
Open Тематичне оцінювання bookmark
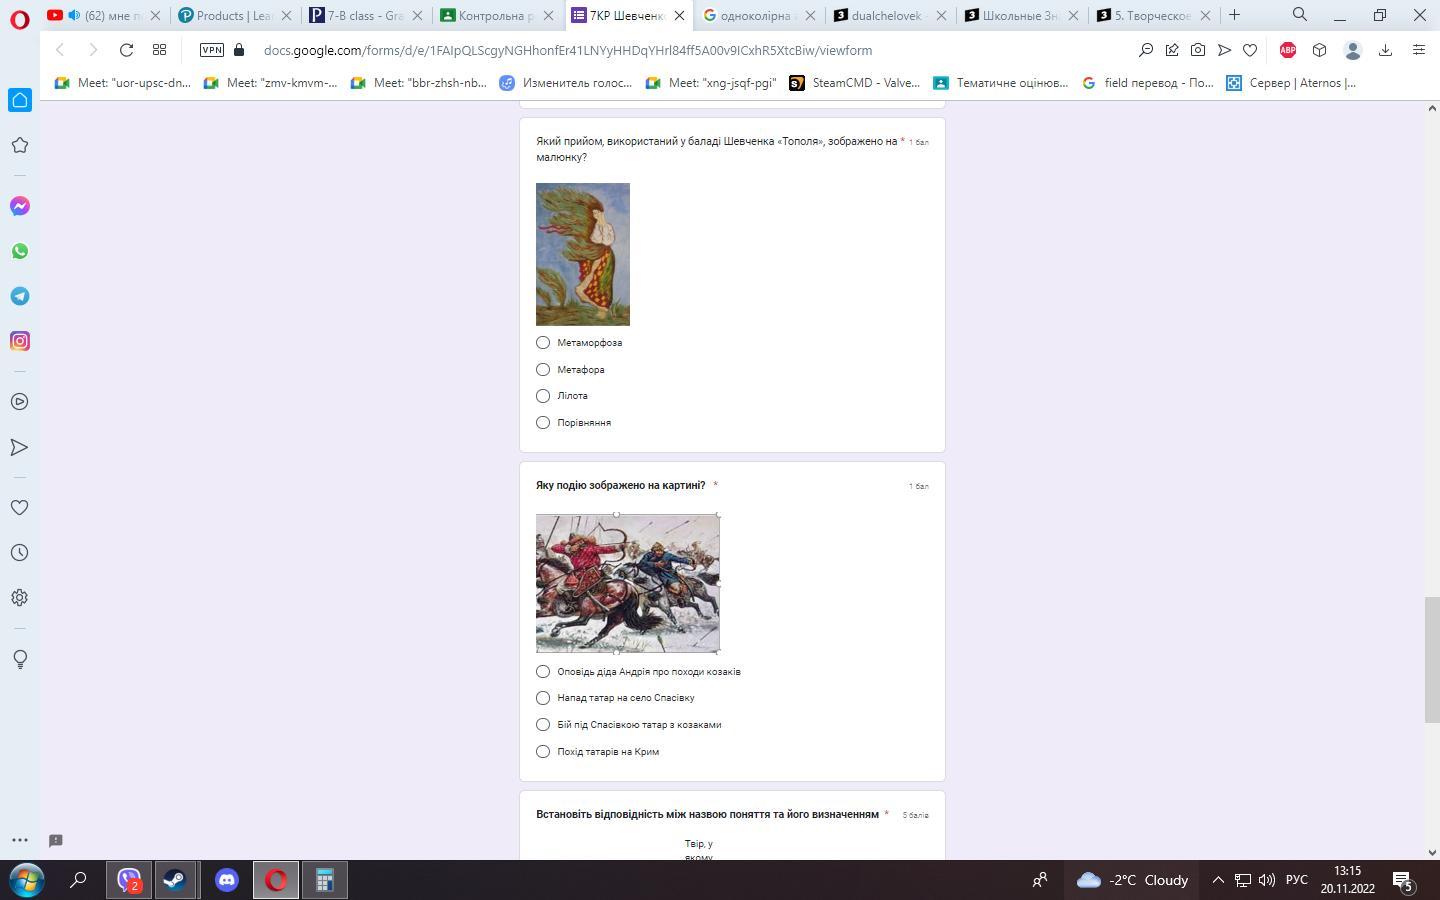1000,83
